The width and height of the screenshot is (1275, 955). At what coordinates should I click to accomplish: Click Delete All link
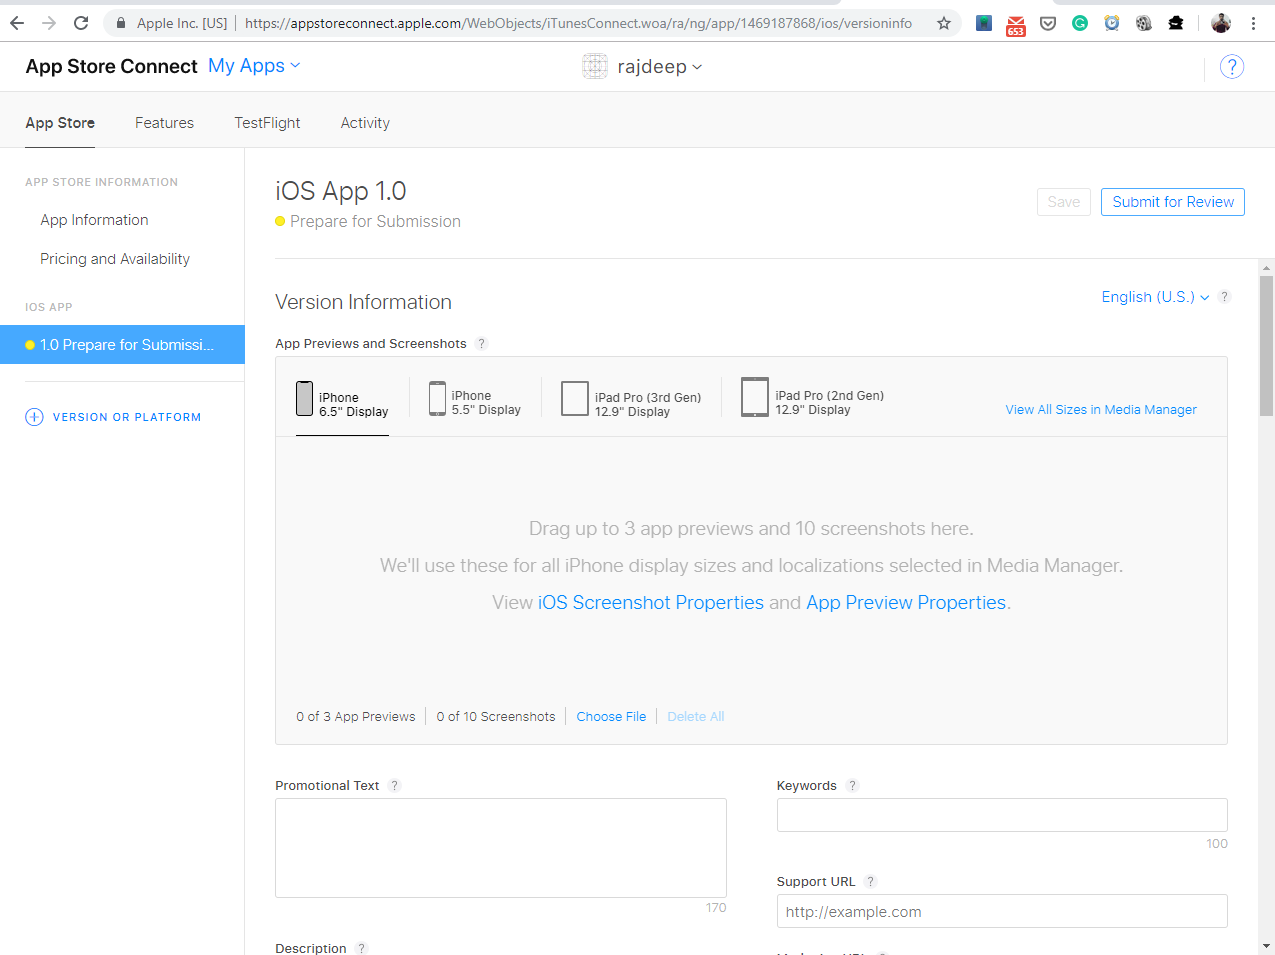coord(696,716)
